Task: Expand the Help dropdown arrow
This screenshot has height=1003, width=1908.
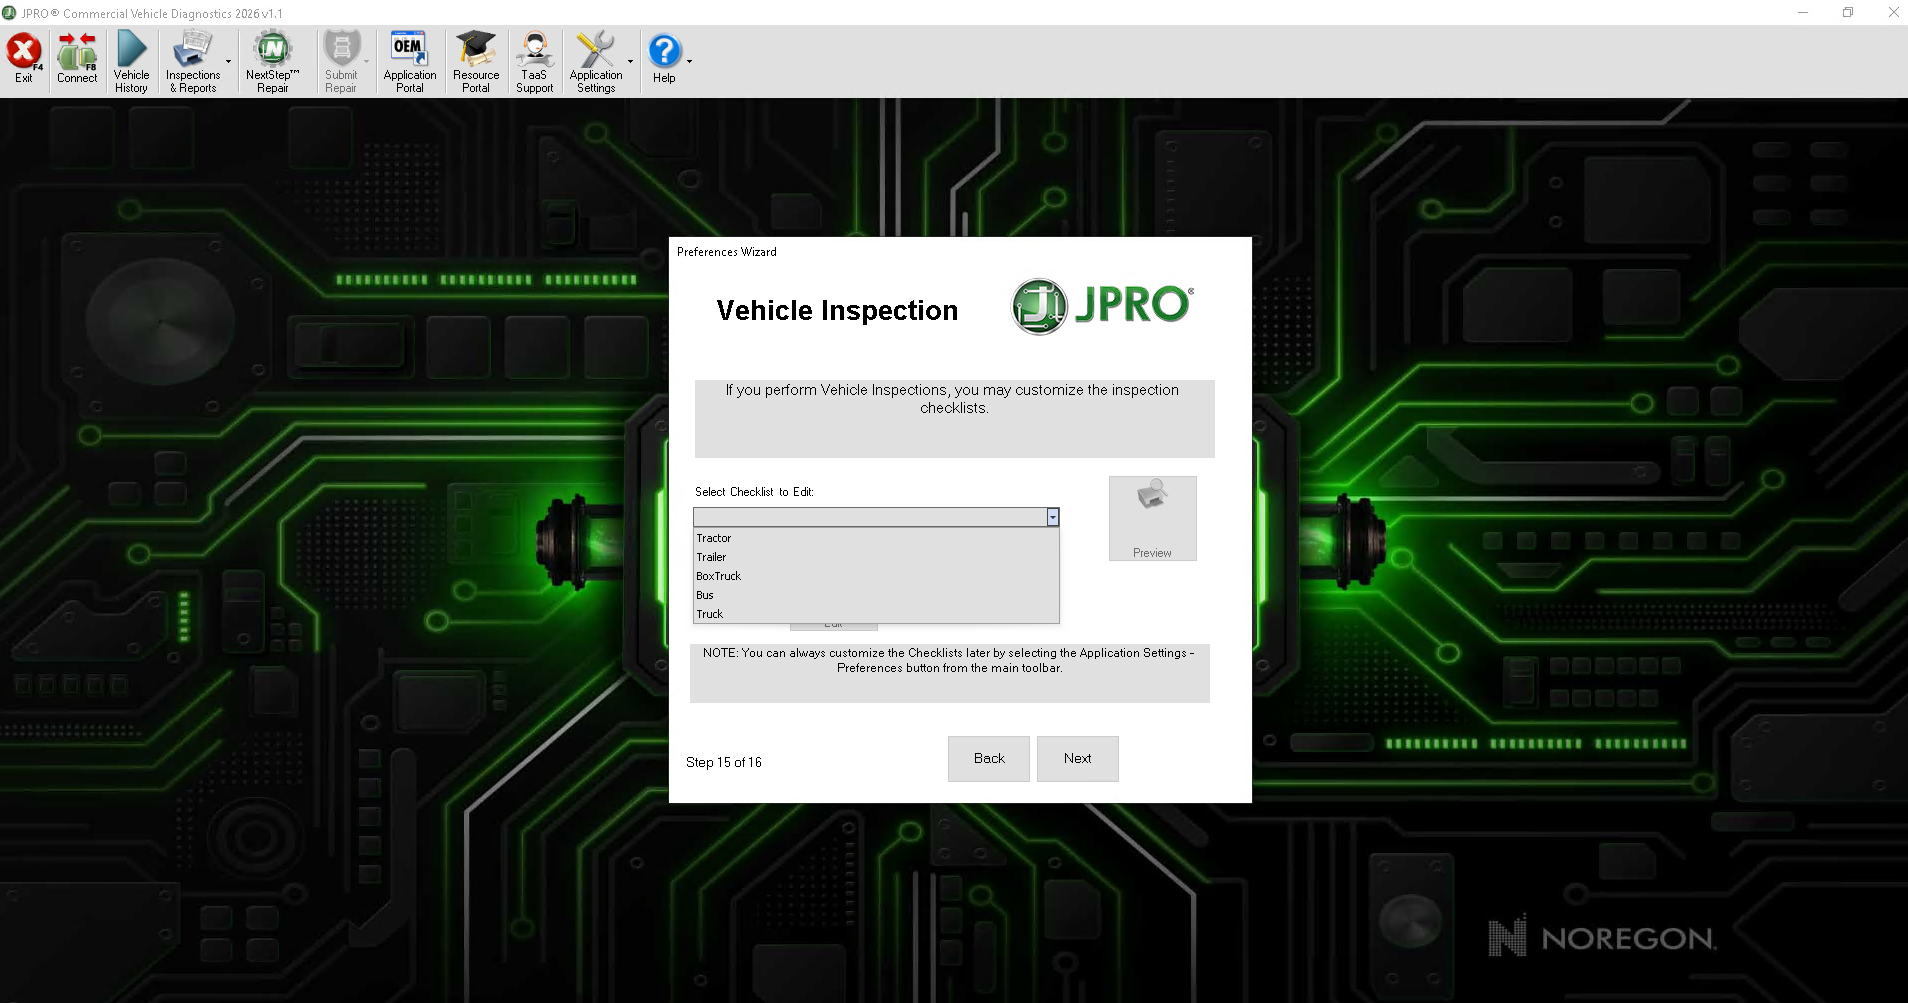Action: pyautogui.click(x=689, y=62)
